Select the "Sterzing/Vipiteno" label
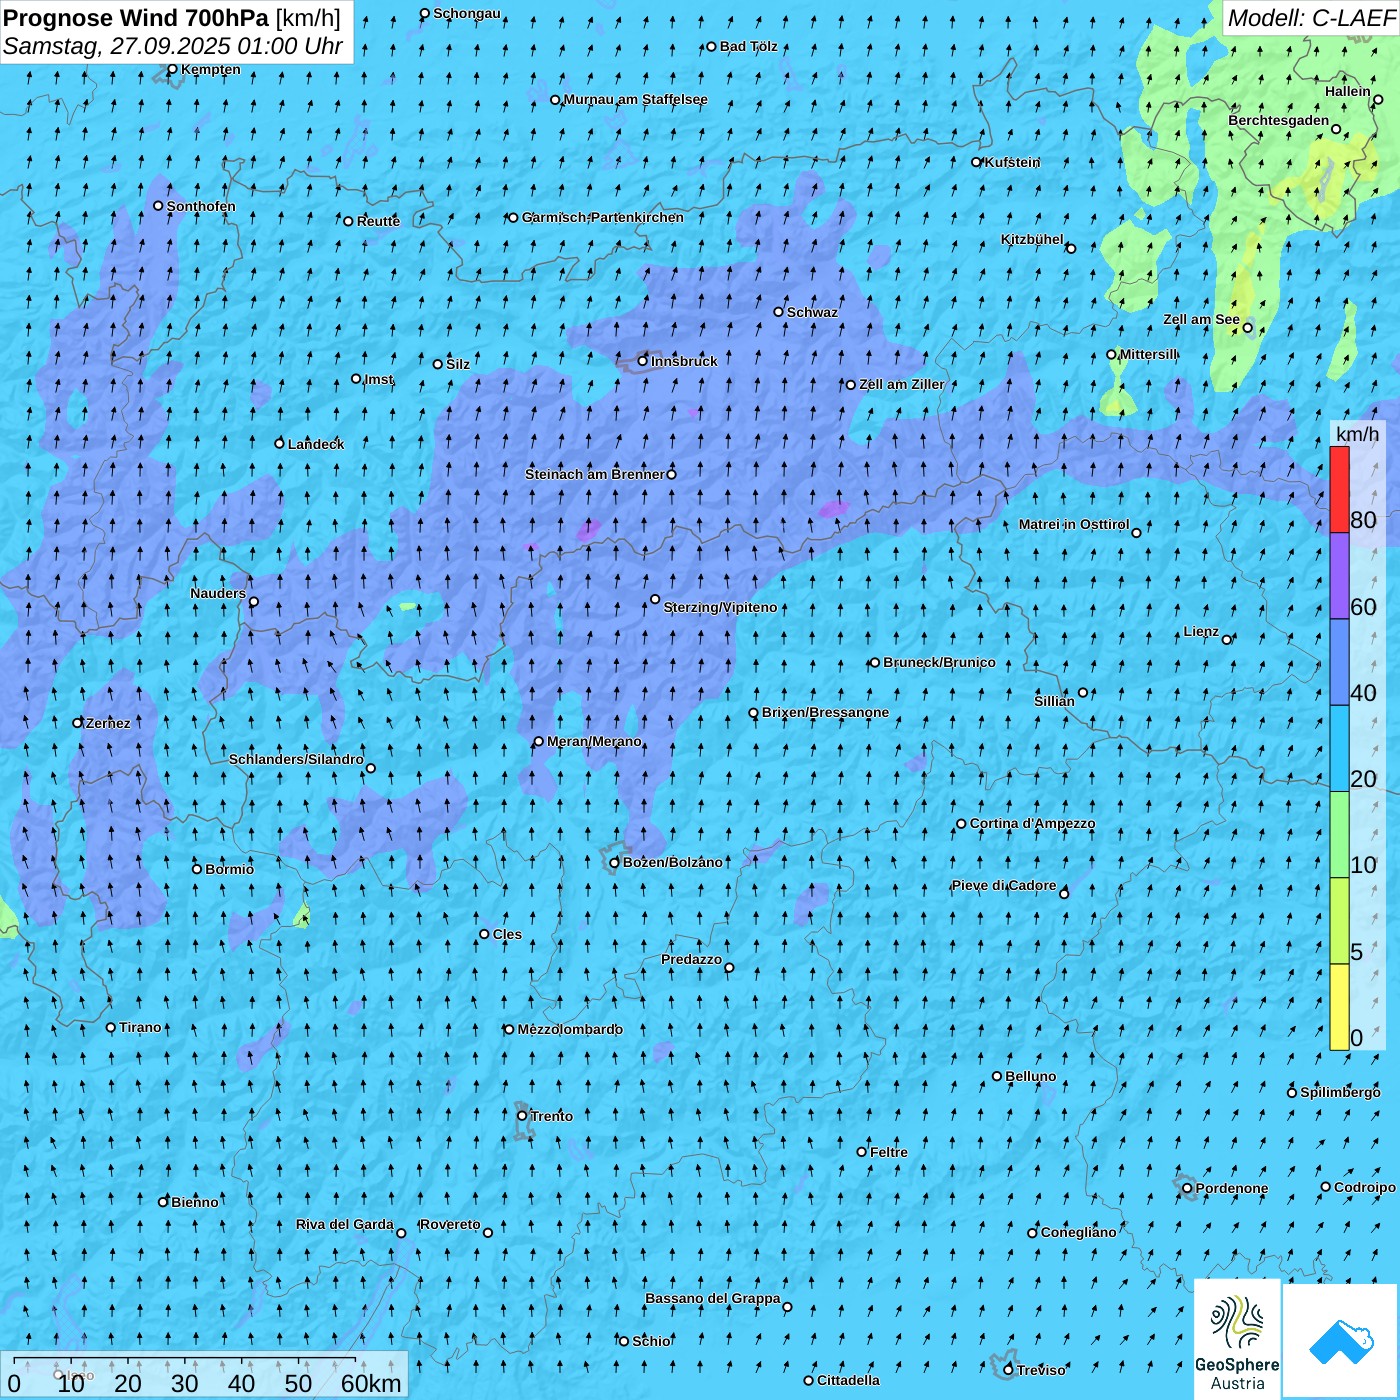 tap(720, 607)
